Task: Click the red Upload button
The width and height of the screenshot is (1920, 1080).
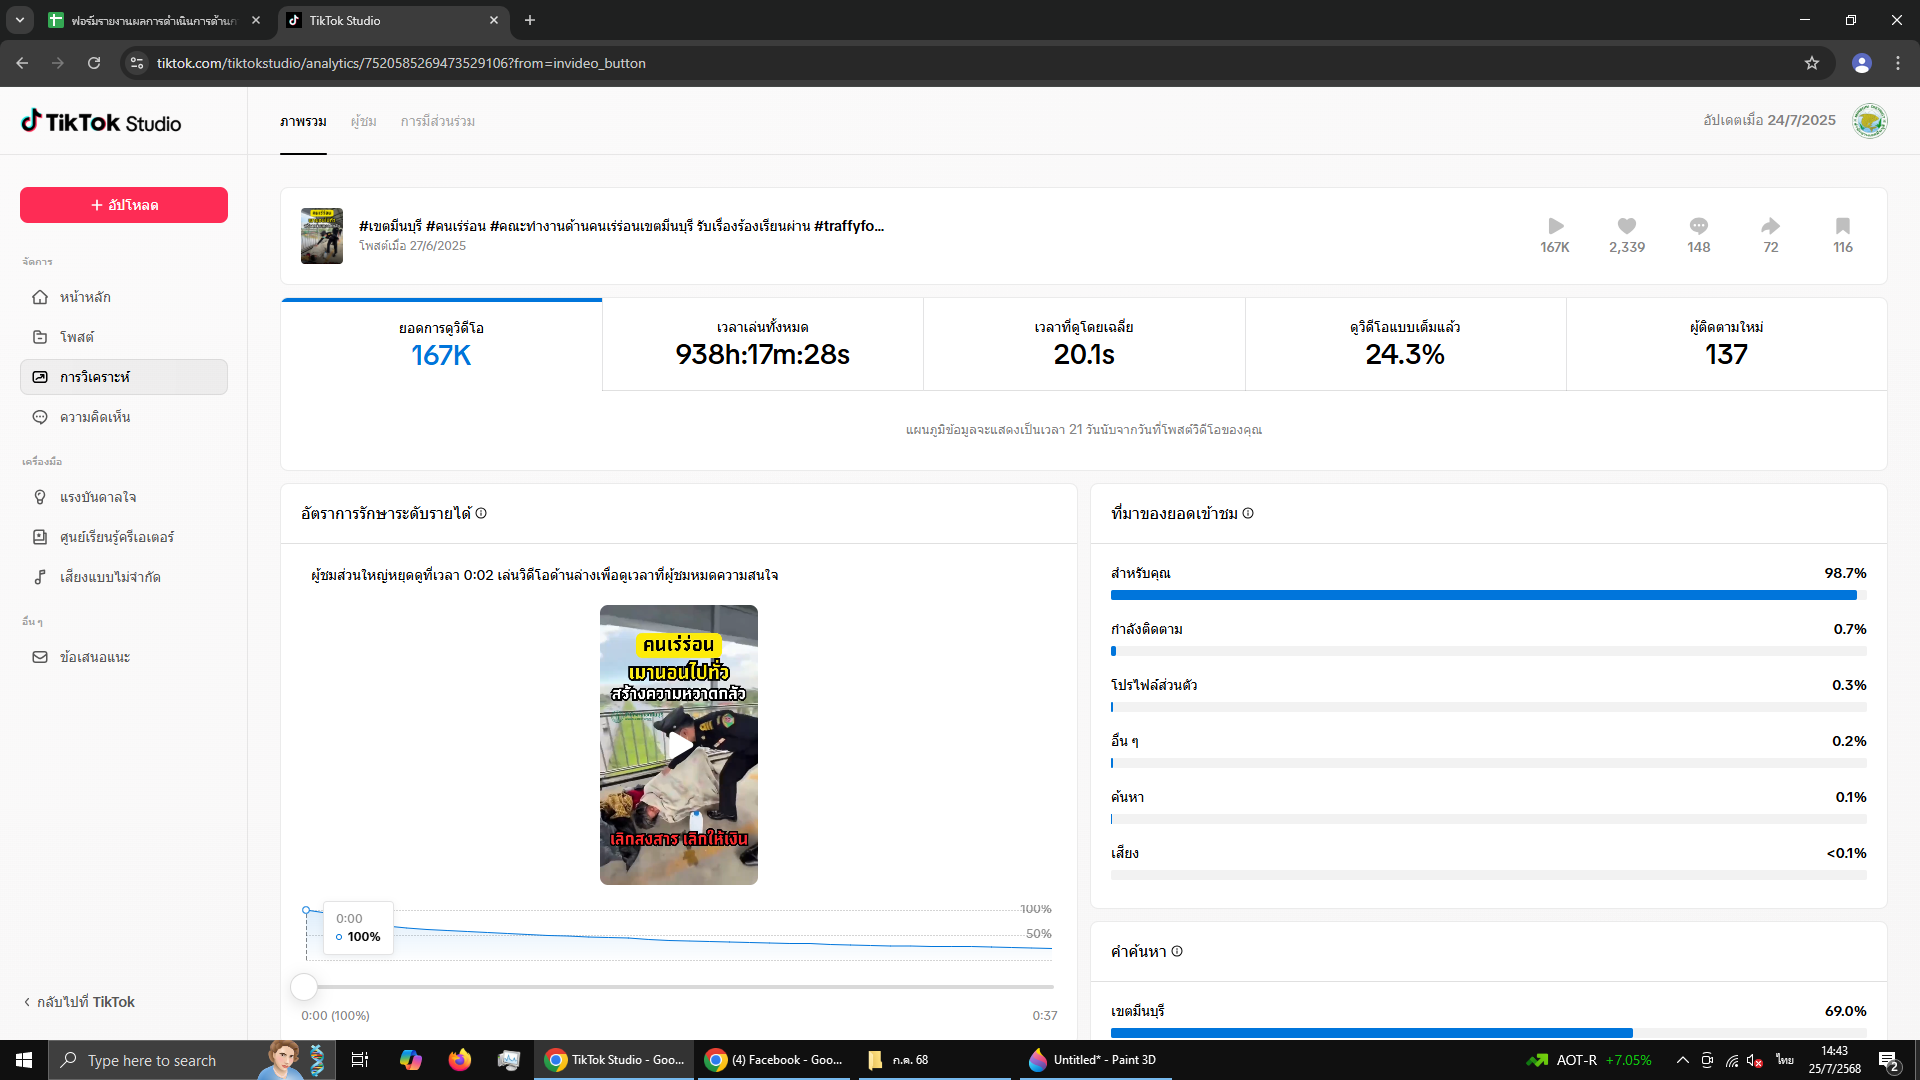Action: (124, 205)
